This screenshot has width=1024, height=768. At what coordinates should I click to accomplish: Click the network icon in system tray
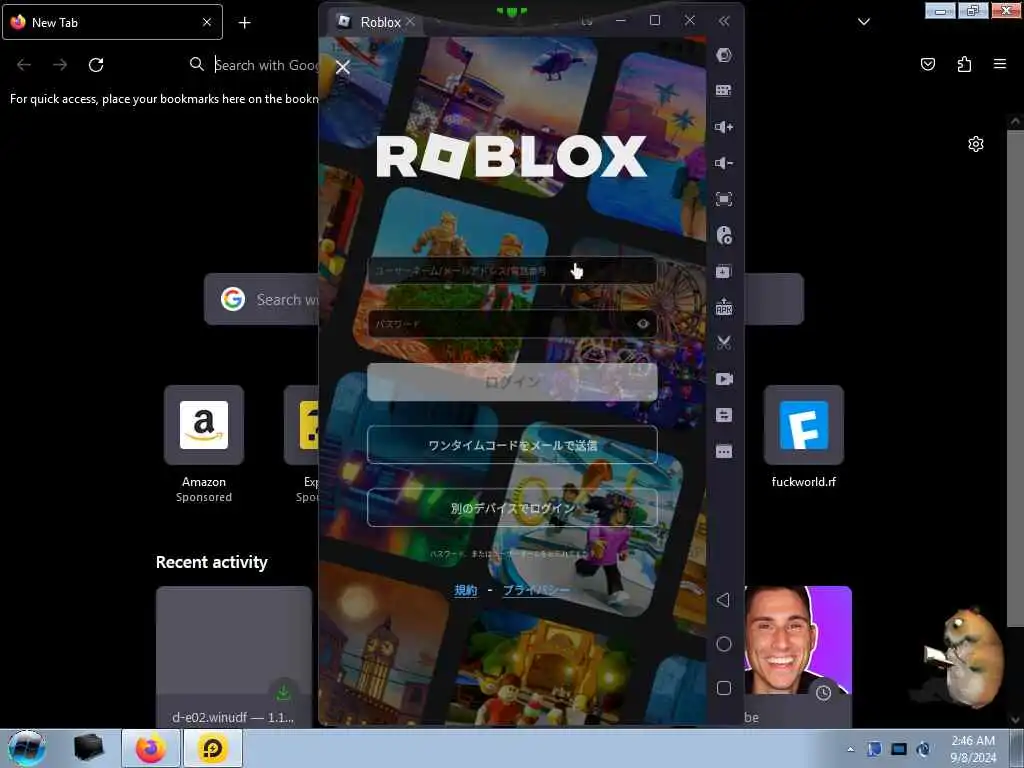[899, 749]
